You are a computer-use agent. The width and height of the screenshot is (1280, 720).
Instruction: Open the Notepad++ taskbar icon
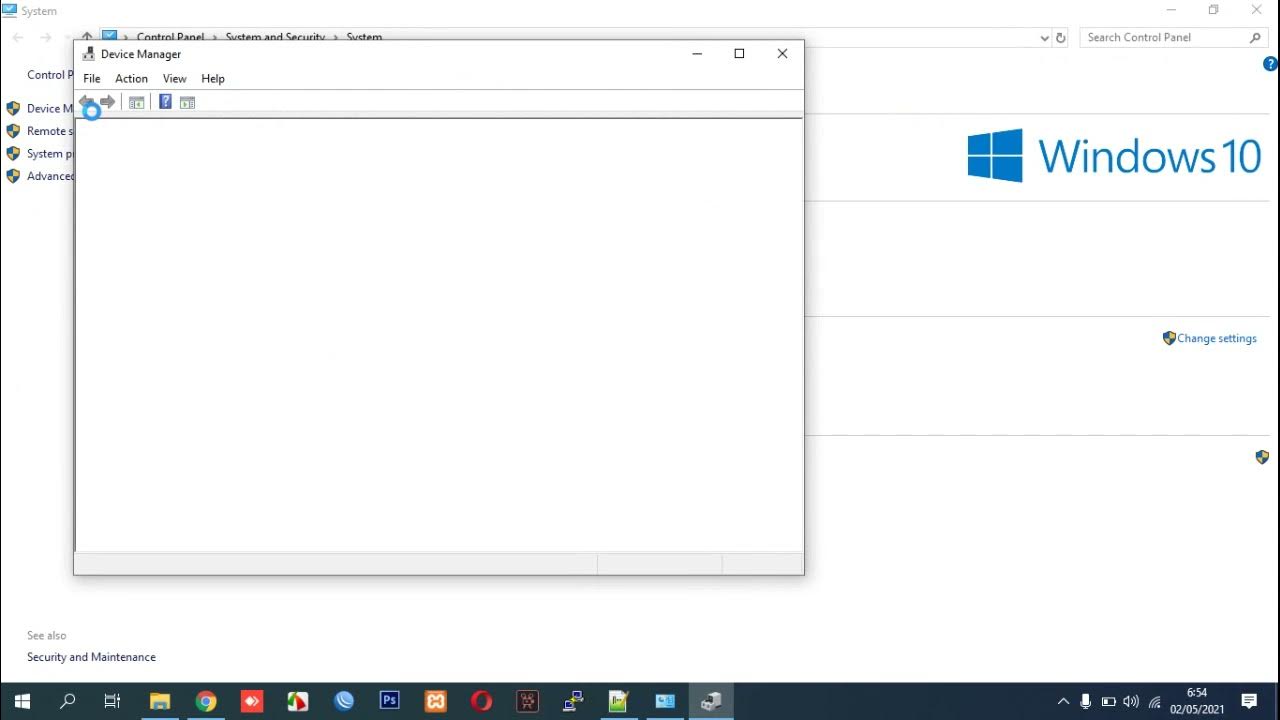click(x=619, y=701)
